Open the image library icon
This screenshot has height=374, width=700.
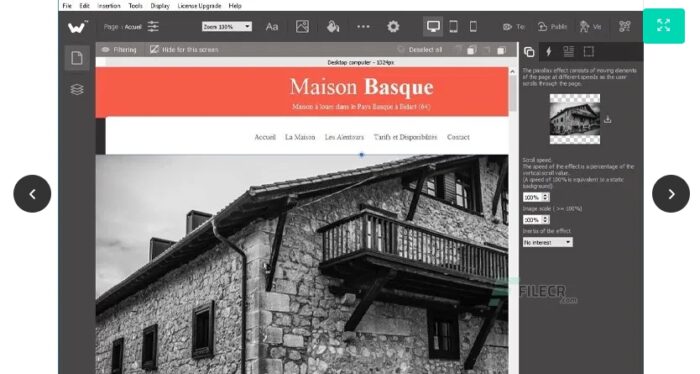coord(302,27)
